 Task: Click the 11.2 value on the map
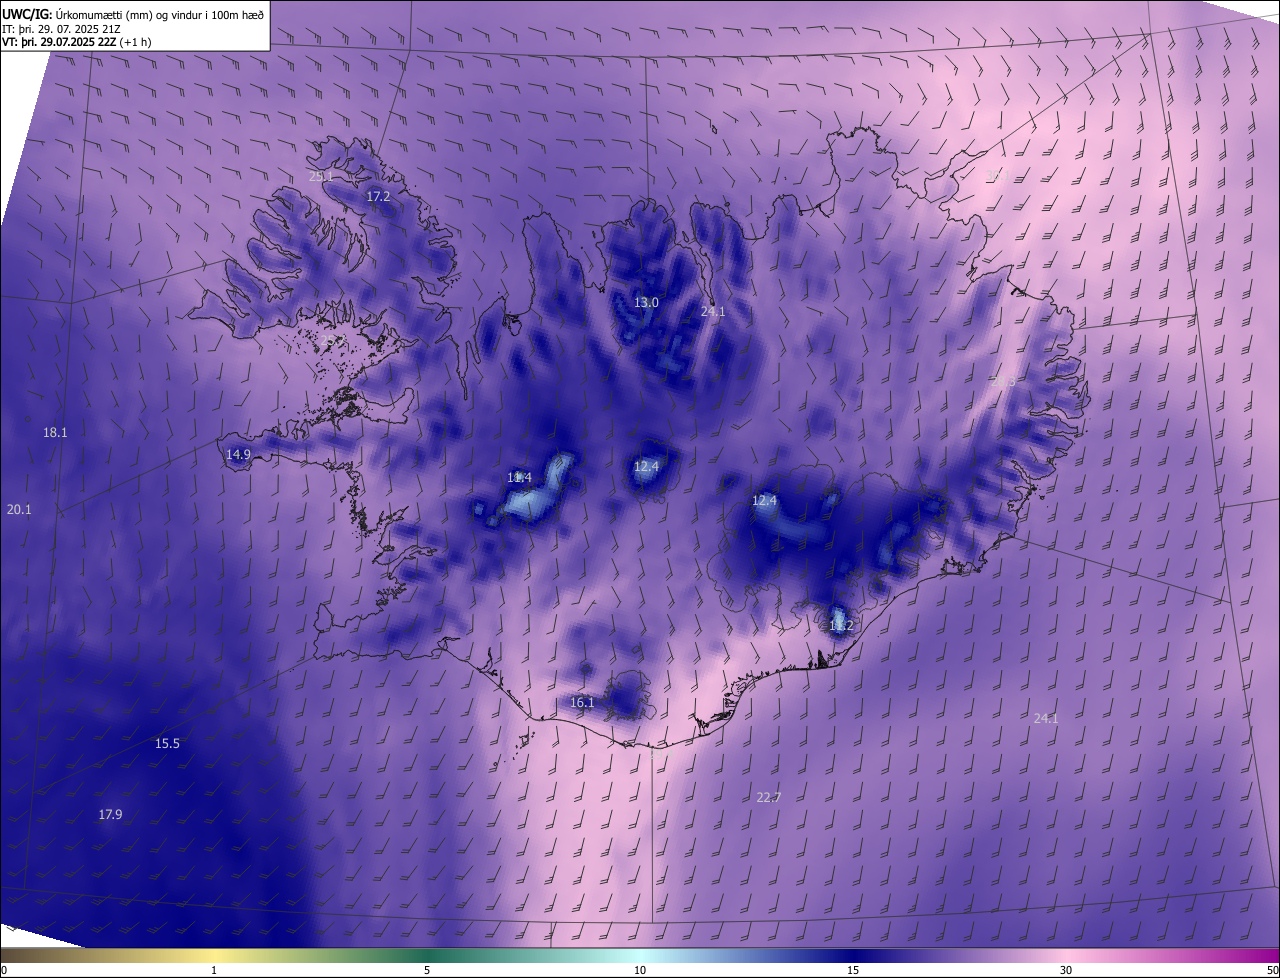tap(841, 626)
